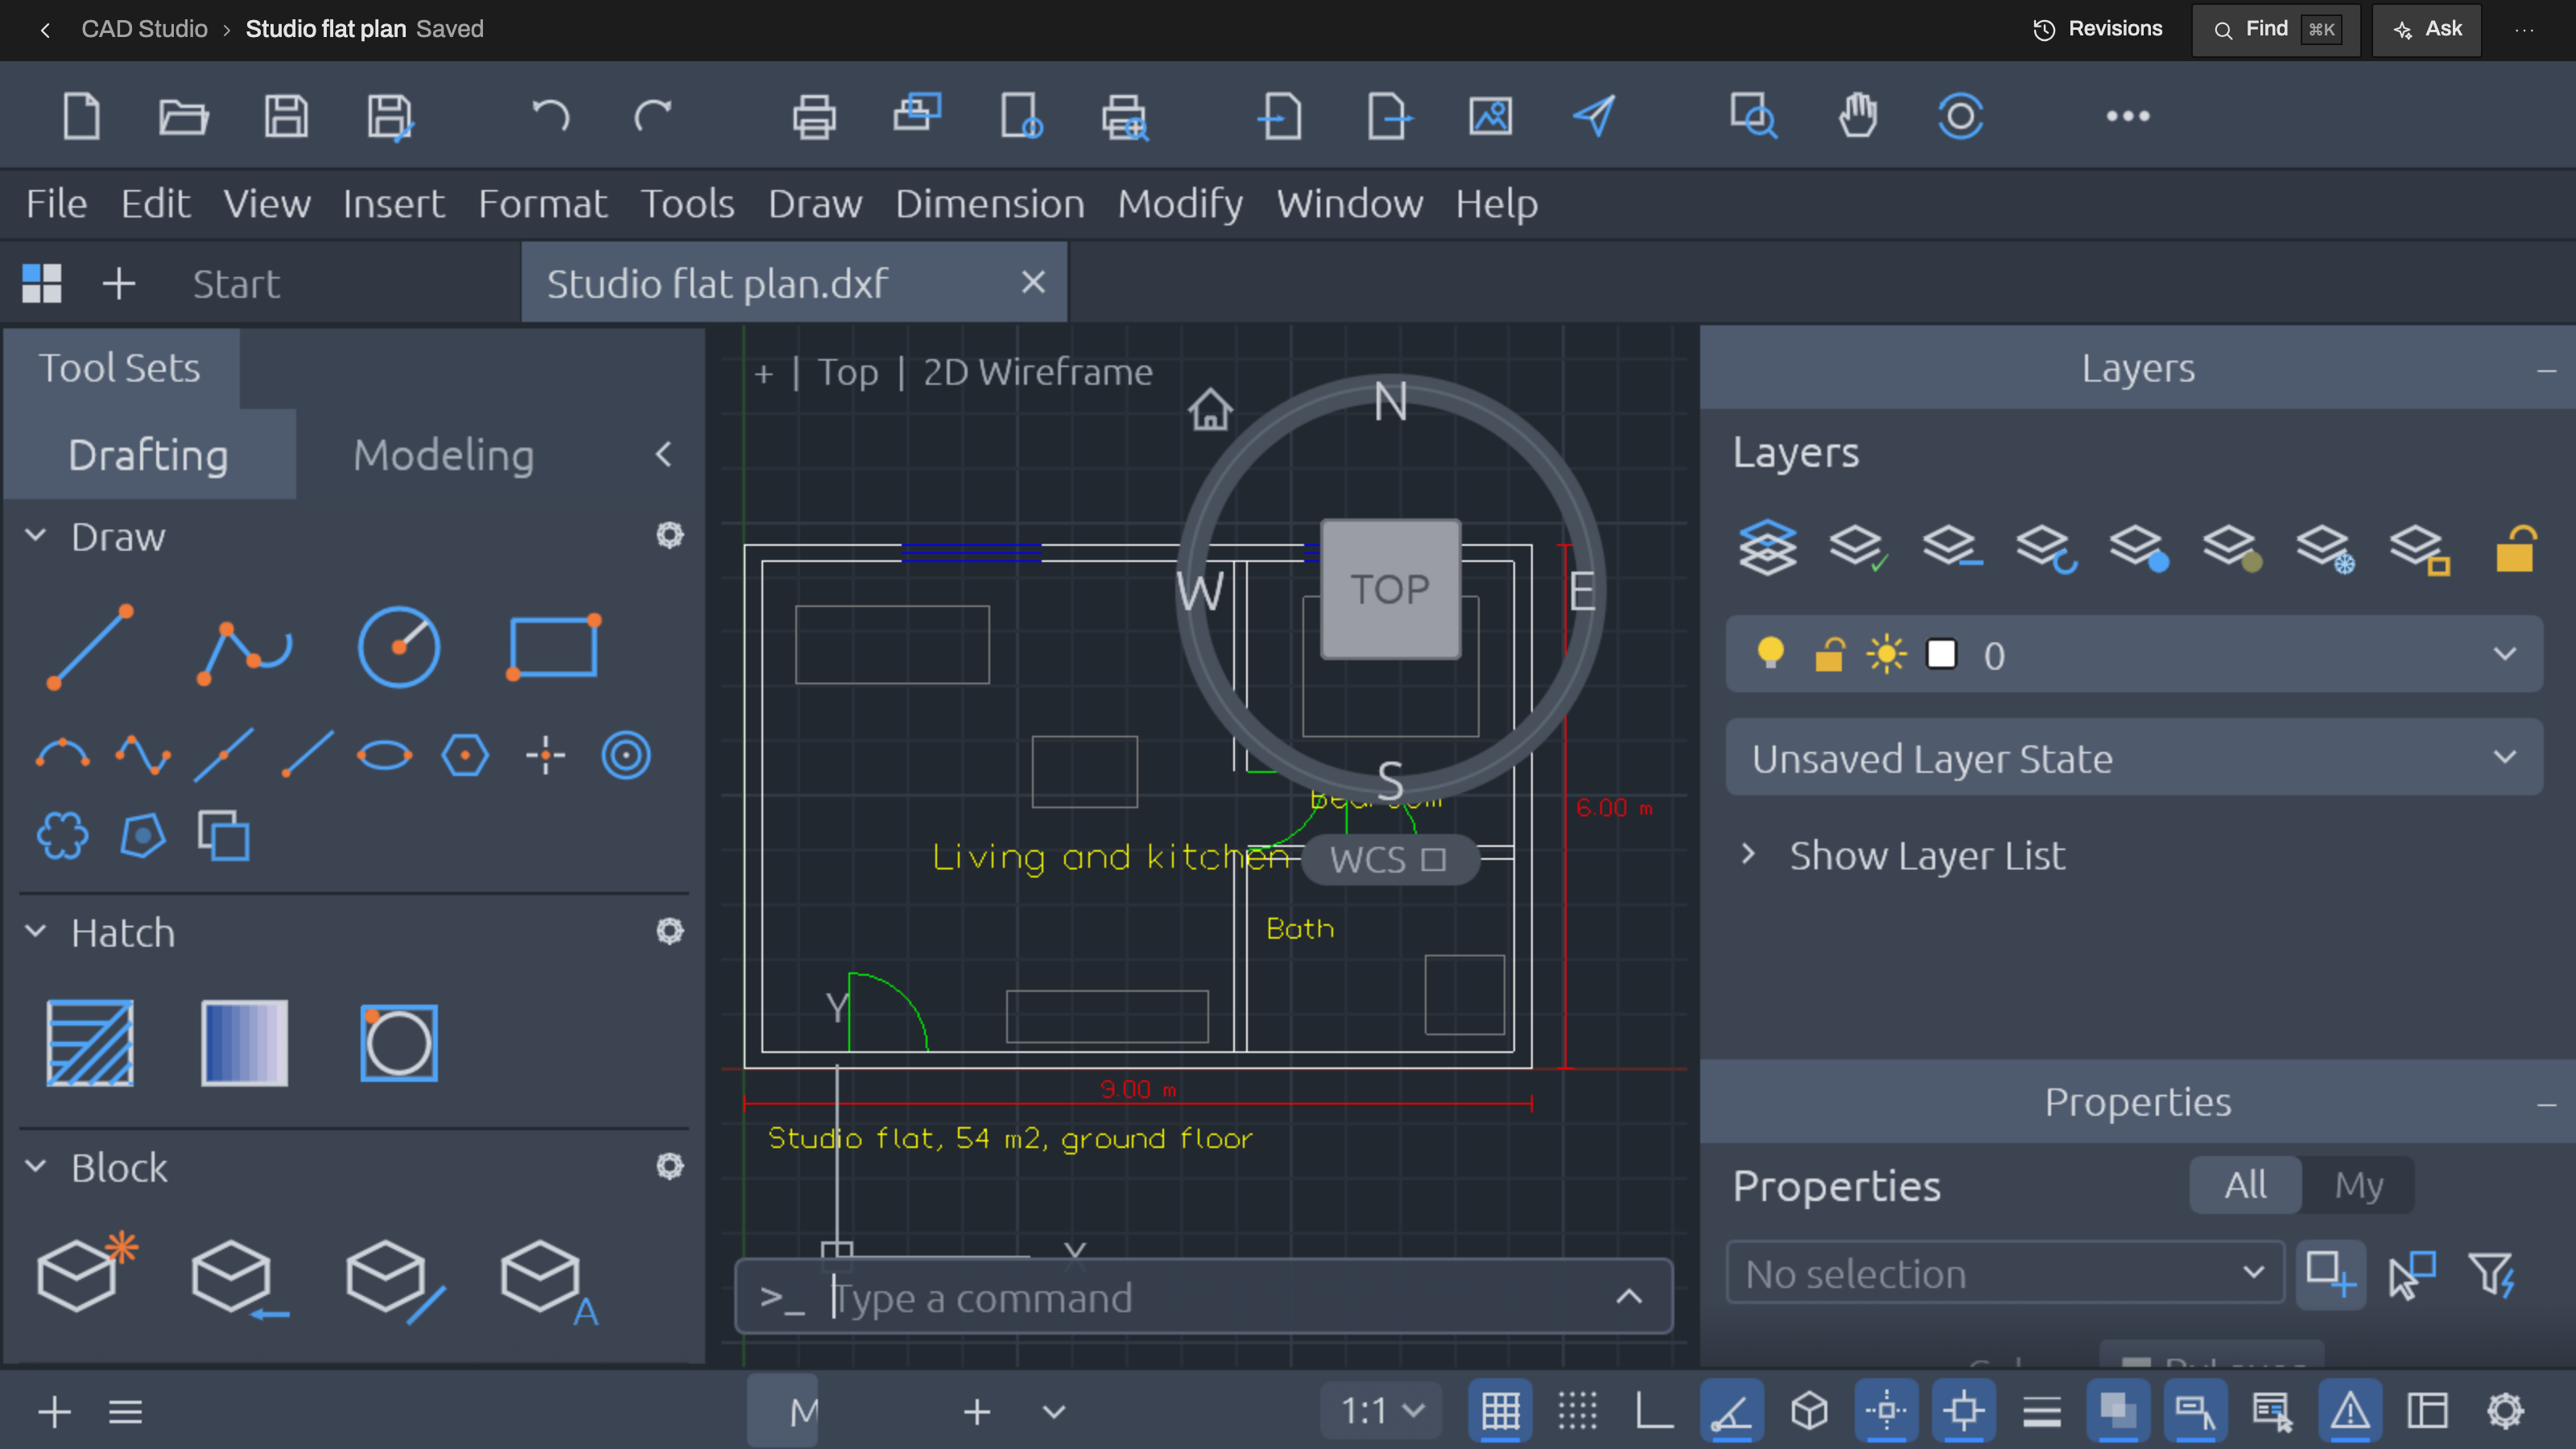Toggle layer 0 lock icon
This screenshot has height=1449, width=2576.
pos(1829,654)
